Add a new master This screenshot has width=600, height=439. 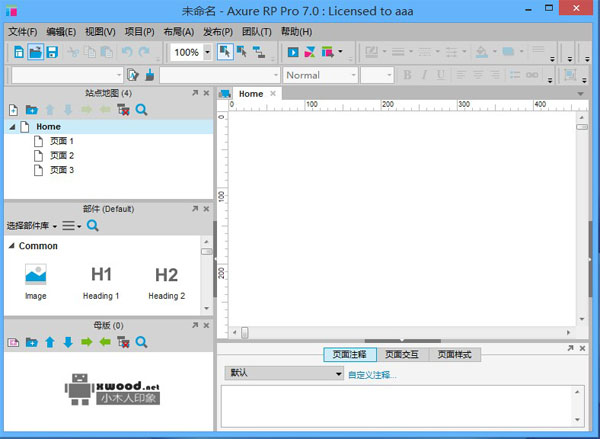tap(13, 342)
